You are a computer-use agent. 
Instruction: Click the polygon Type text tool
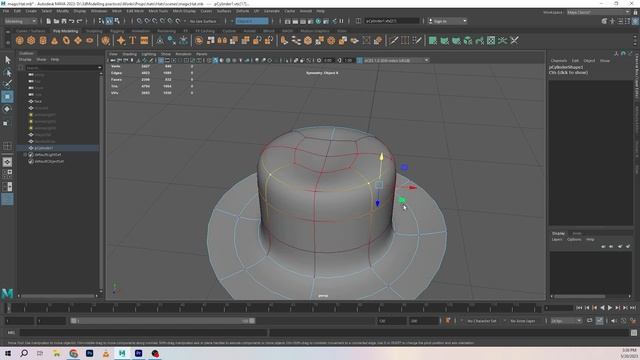[x=133, y=40]
